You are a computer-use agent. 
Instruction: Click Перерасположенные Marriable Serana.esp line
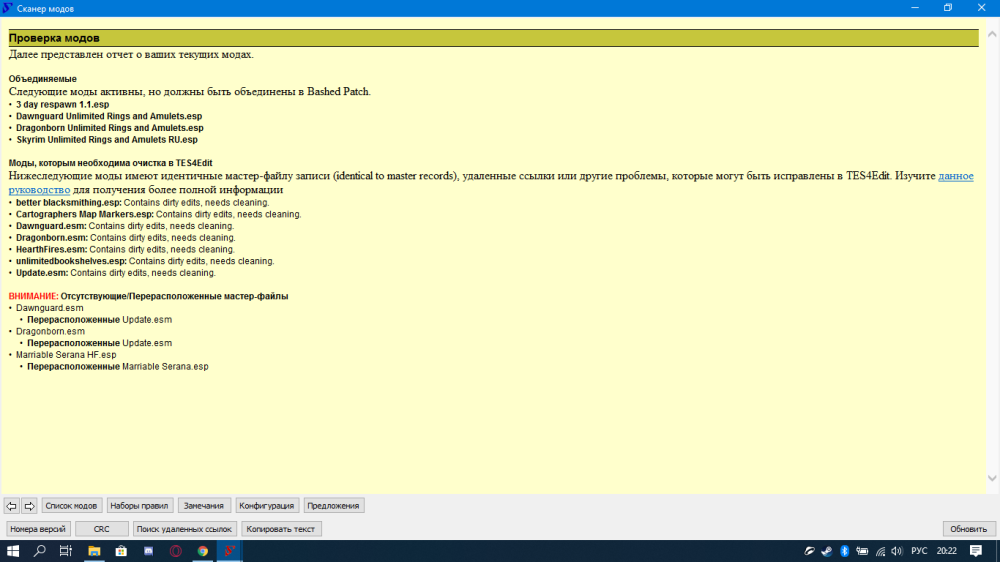point(118,366)
